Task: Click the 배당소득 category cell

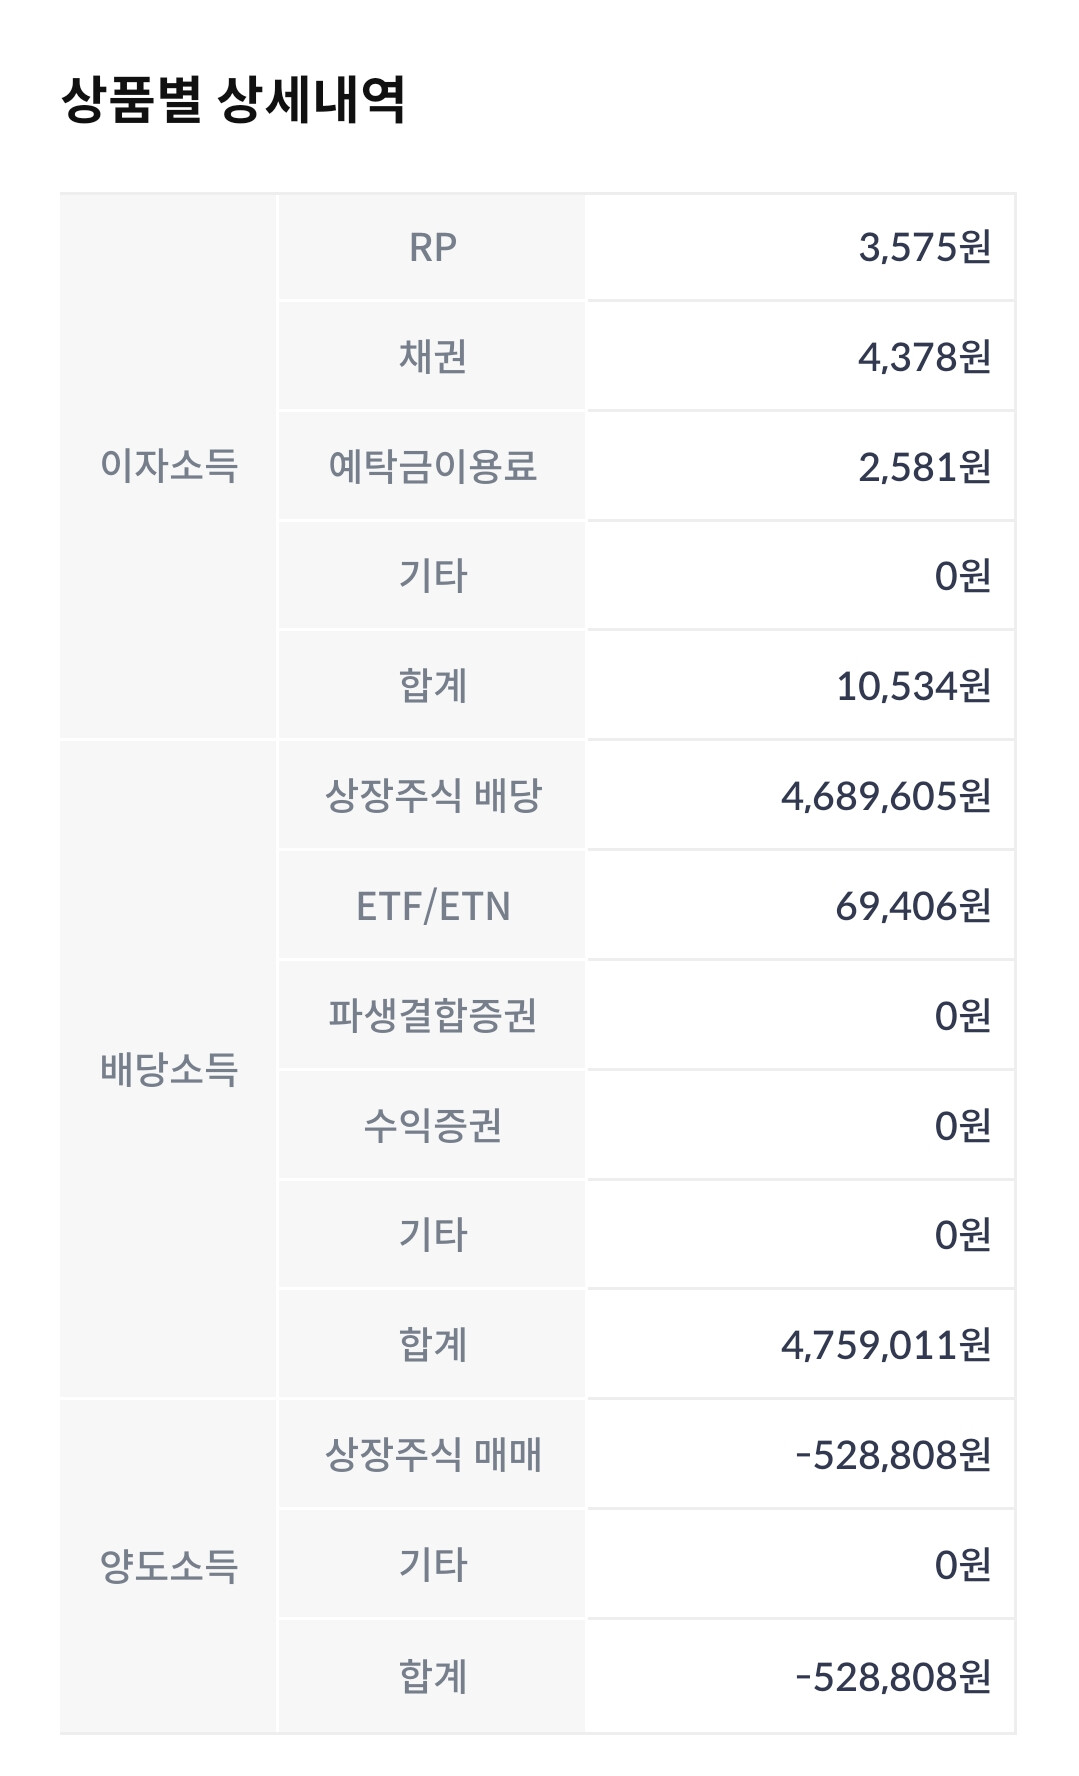Action: point(169,1069)
